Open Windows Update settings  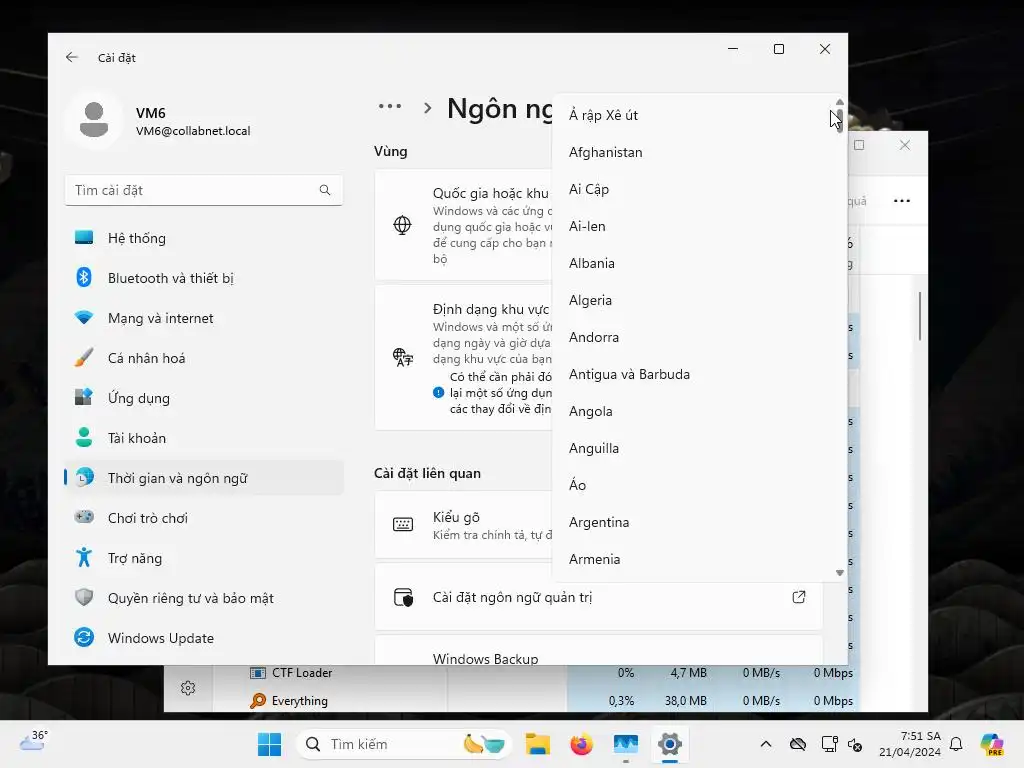point(204,638)
